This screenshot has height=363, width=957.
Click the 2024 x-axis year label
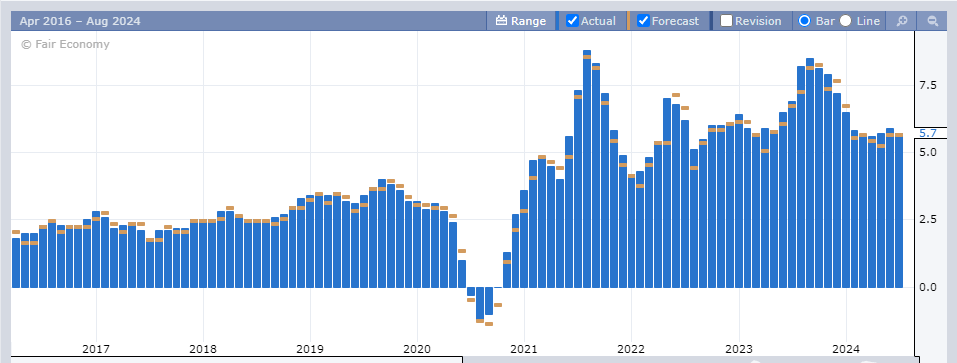coord(847,350)
